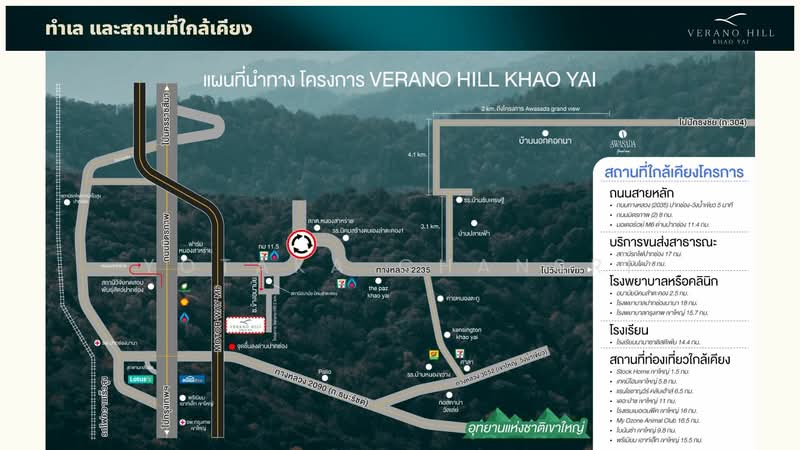Click the Stock Home เขาใหญ่ 1.5 กม. list item

click(653, 371)
